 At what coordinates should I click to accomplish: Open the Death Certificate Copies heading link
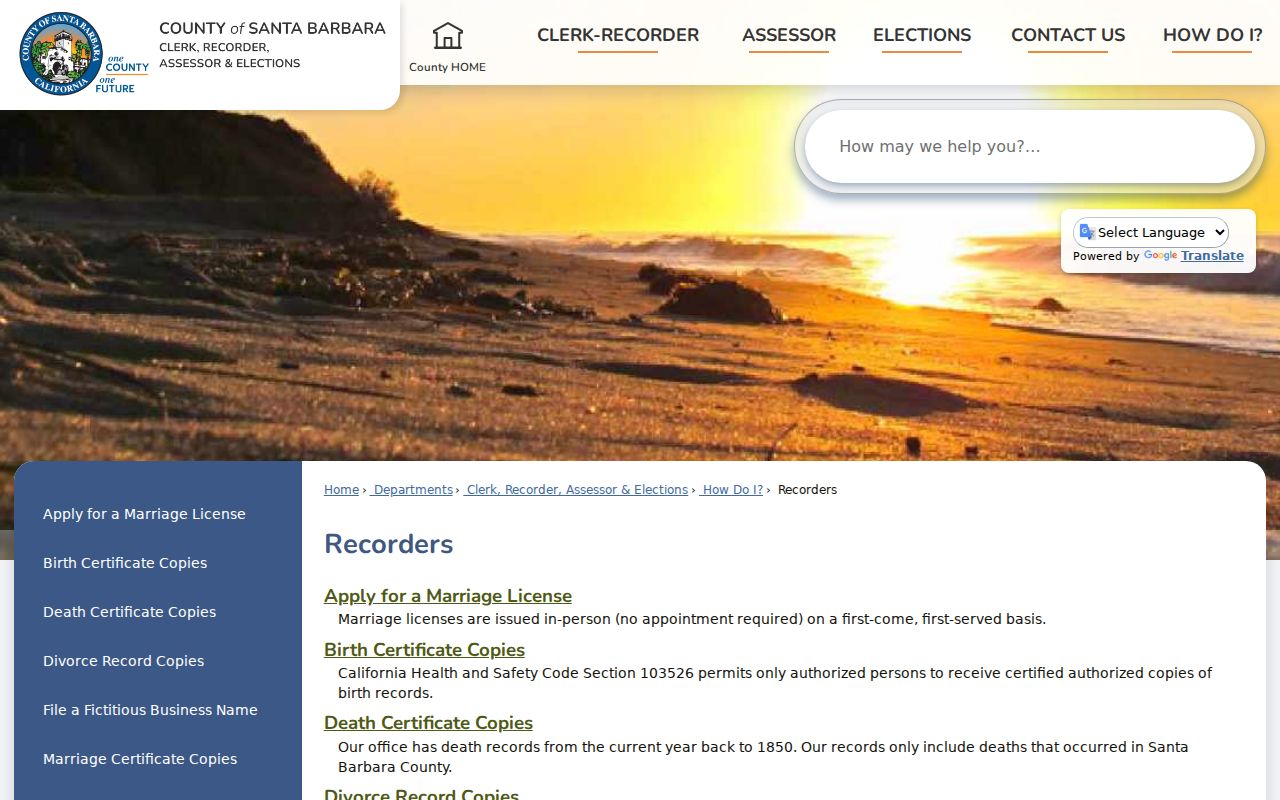tap(428, 723)
